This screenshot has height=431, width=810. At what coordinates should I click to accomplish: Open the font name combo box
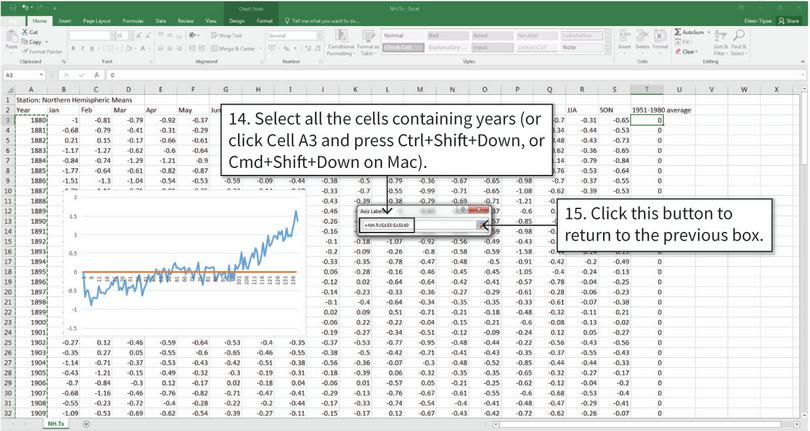91,36
